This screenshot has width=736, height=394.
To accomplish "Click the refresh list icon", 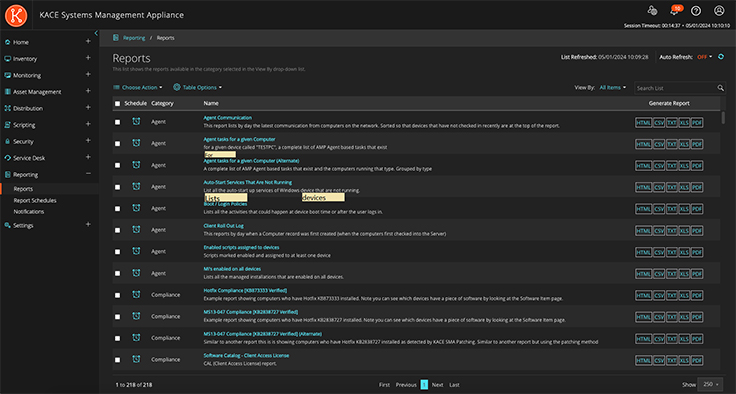I will point(721,57).
